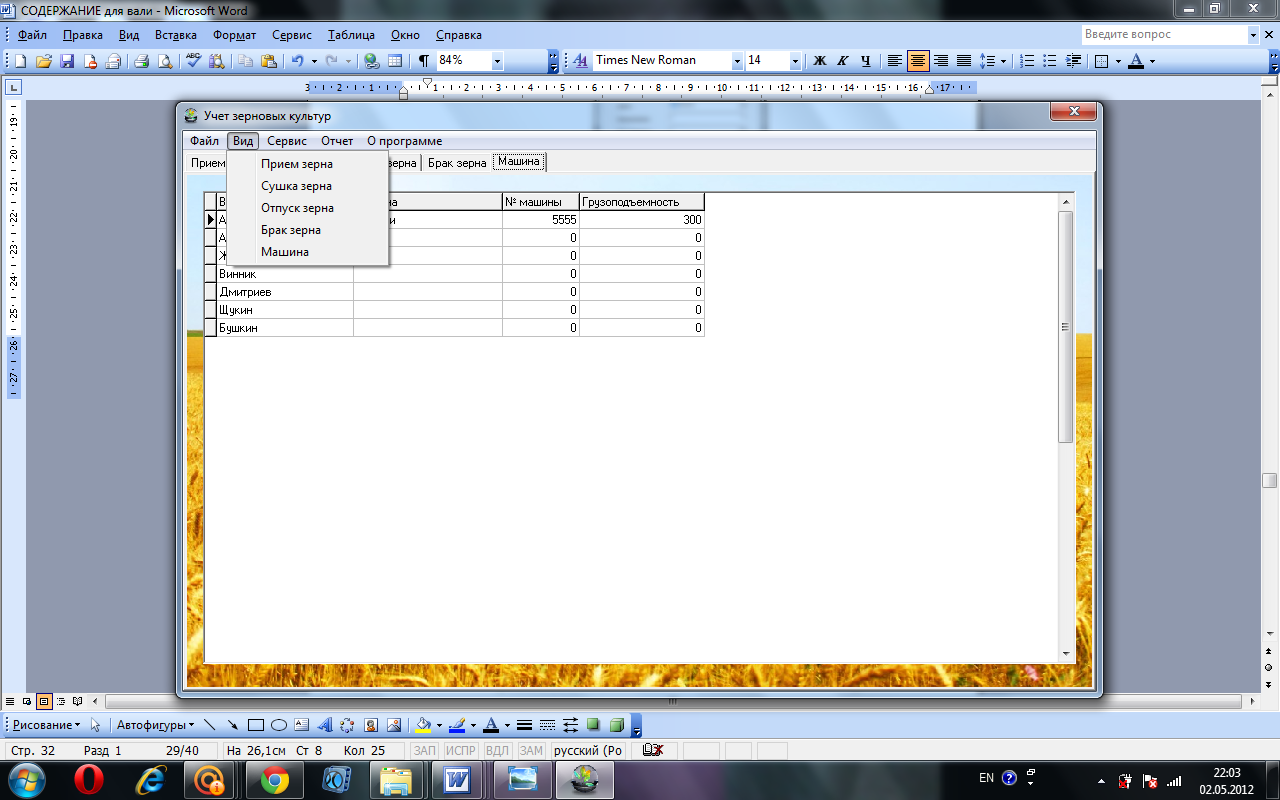The width and height of the screenshot is (1280, 800).
Task: Toggle Italic (К) formatting
Action: tap(843, 61)
